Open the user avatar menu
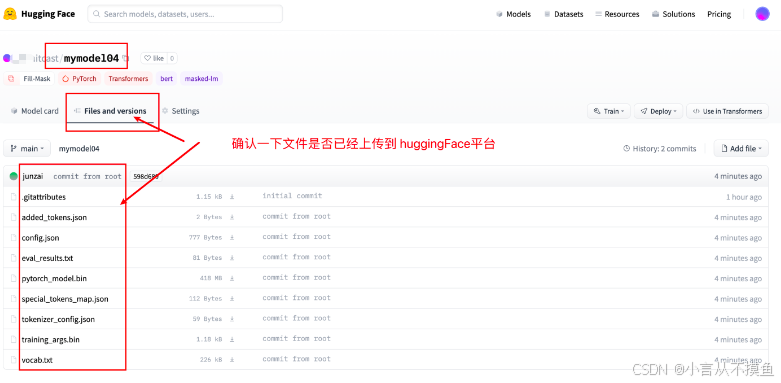This screenshot has width=781, height=383. point(763,14)
